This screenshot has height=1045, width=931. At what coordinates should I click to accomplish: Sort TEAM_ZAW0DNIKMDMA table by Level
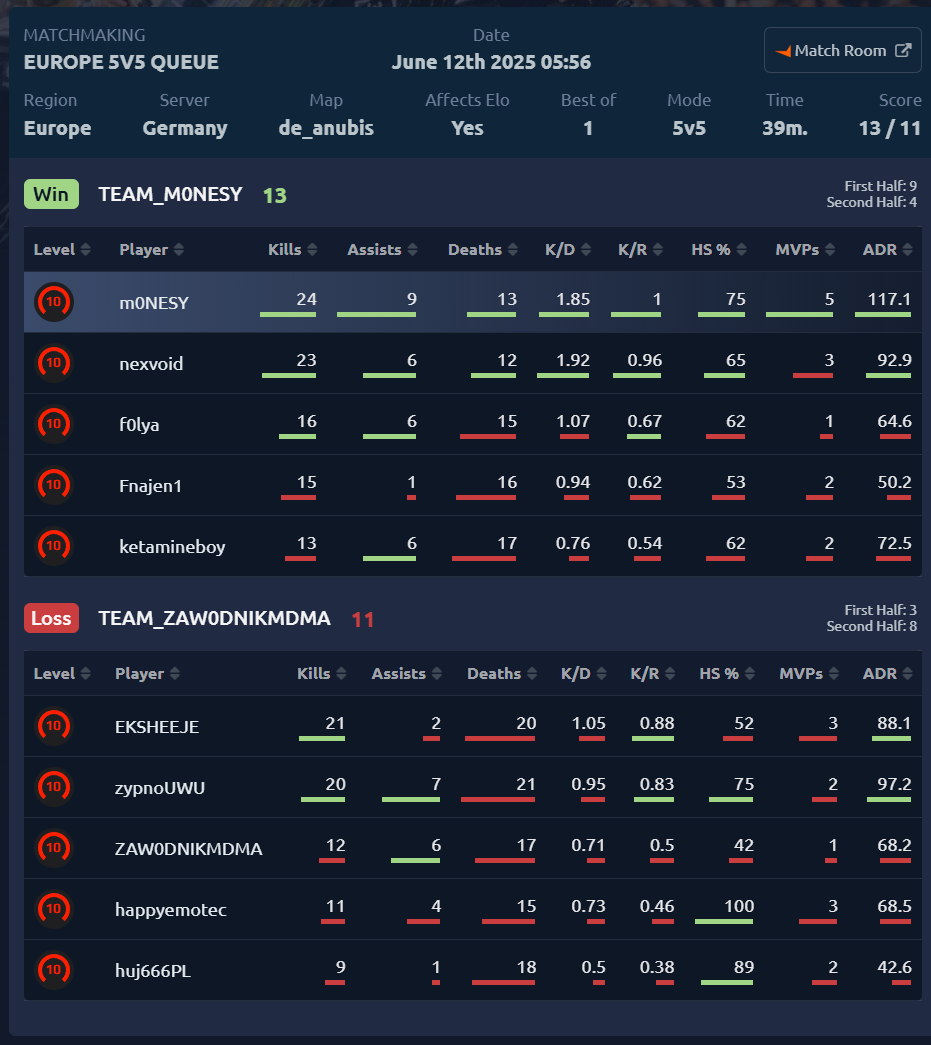[62, 674]
